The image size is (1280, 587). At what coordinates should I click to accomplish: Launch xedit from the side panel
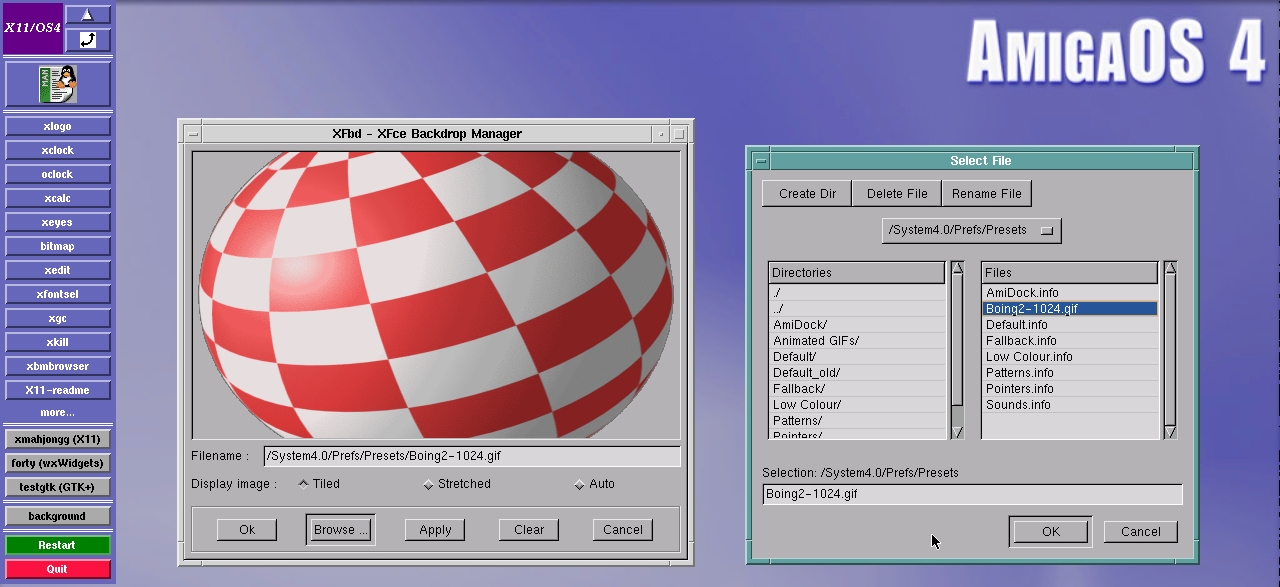click(x=57, y=271)
